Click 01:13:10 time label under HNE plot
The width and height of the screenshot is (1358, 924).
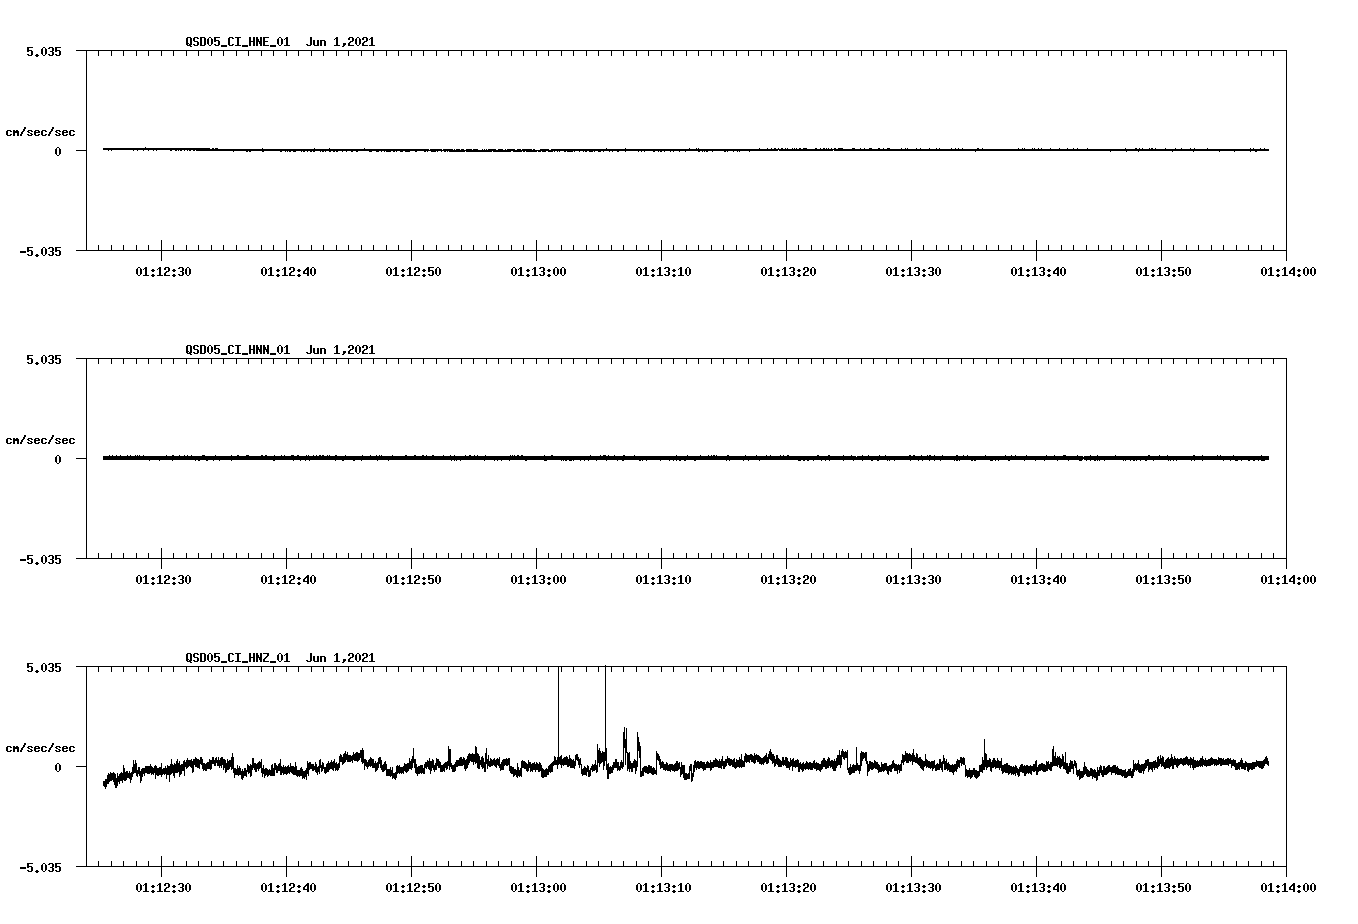(663, 271)
